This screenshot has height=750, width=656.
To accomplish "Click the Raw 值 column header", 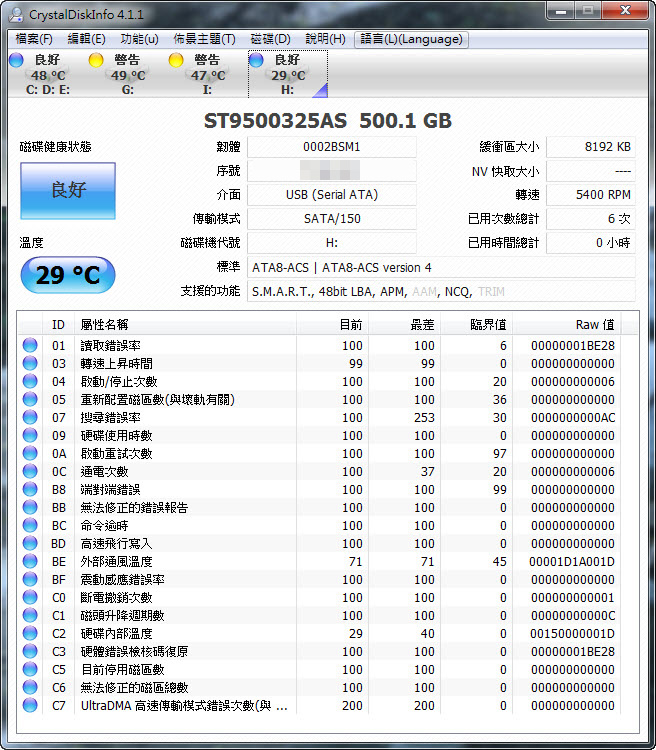I will [567, 324].
